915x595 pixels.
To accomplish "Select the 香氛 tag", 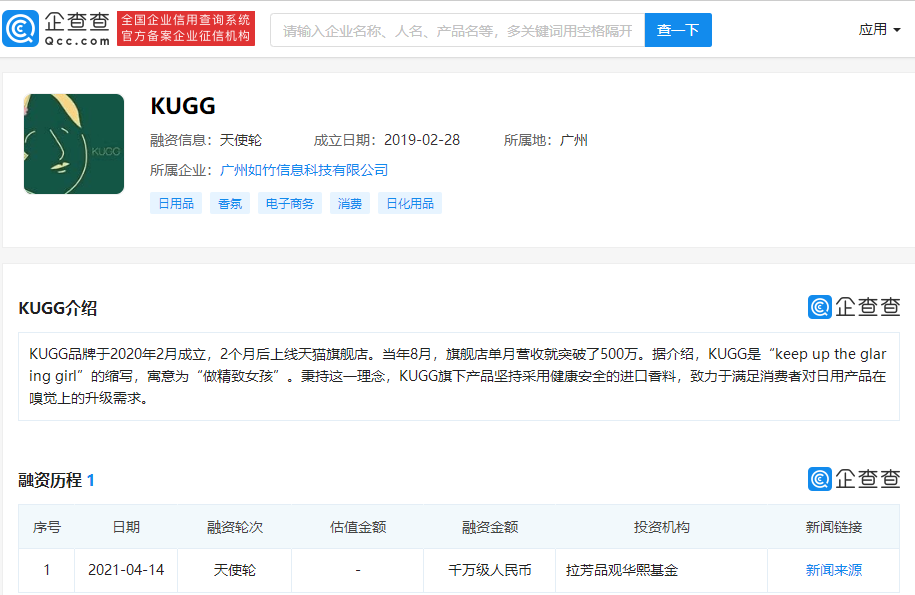I will (230, 204).
